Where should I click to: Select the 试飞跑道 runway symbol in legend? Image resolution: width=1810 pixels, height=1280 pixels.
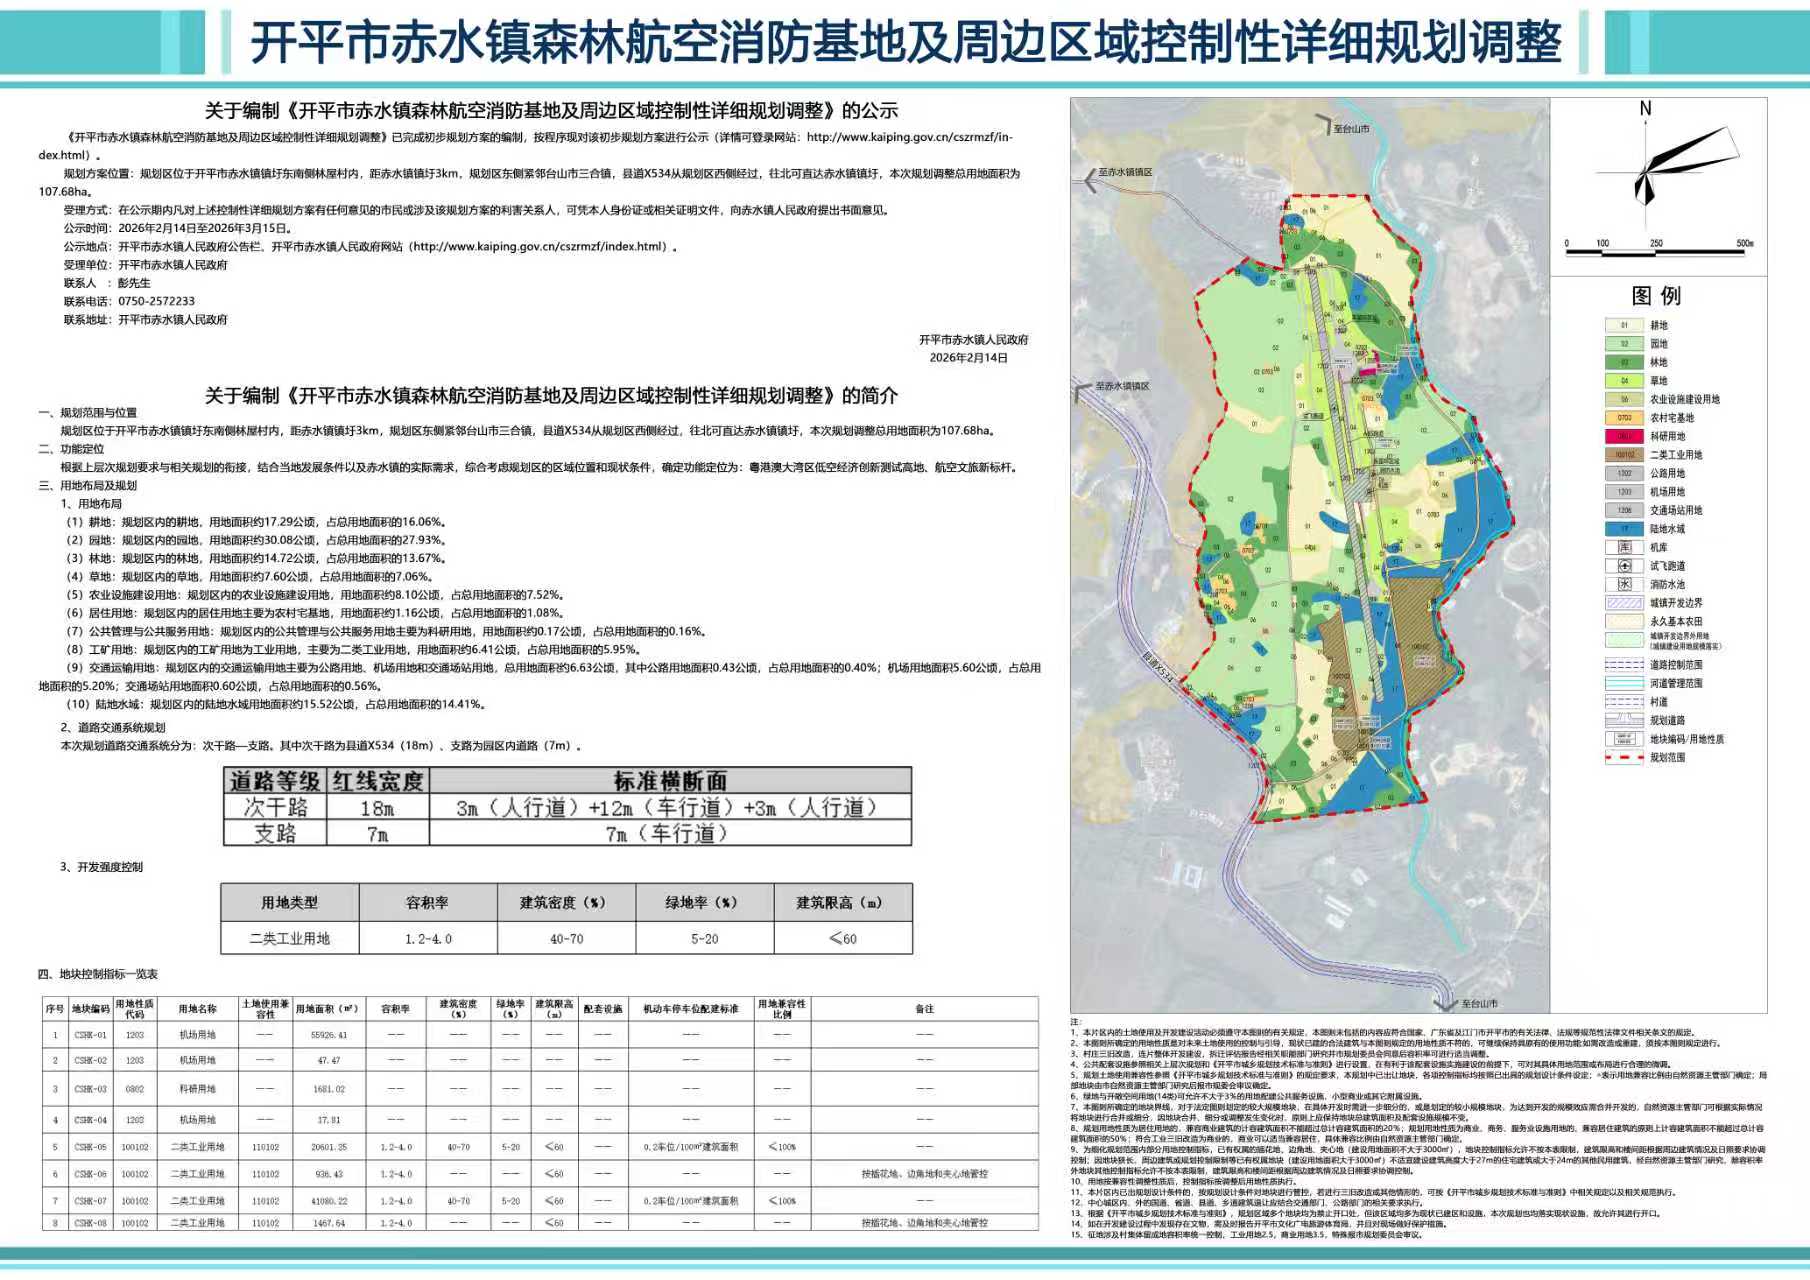point(1624,566)
